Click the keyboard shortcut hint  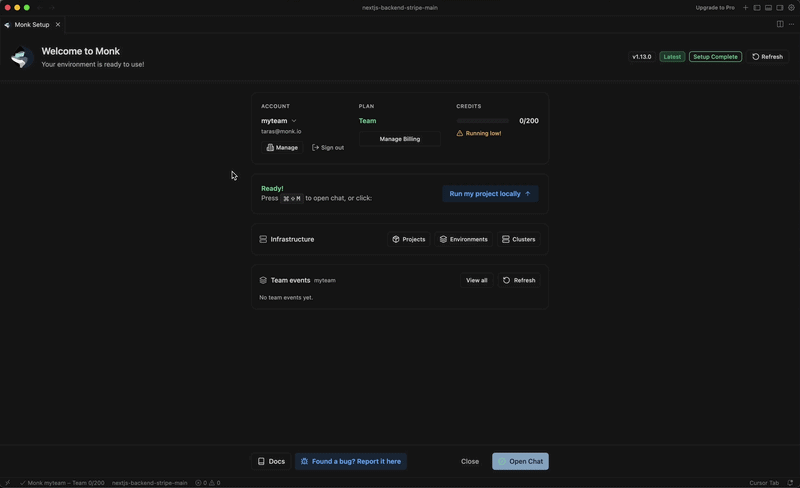(292, 198)
